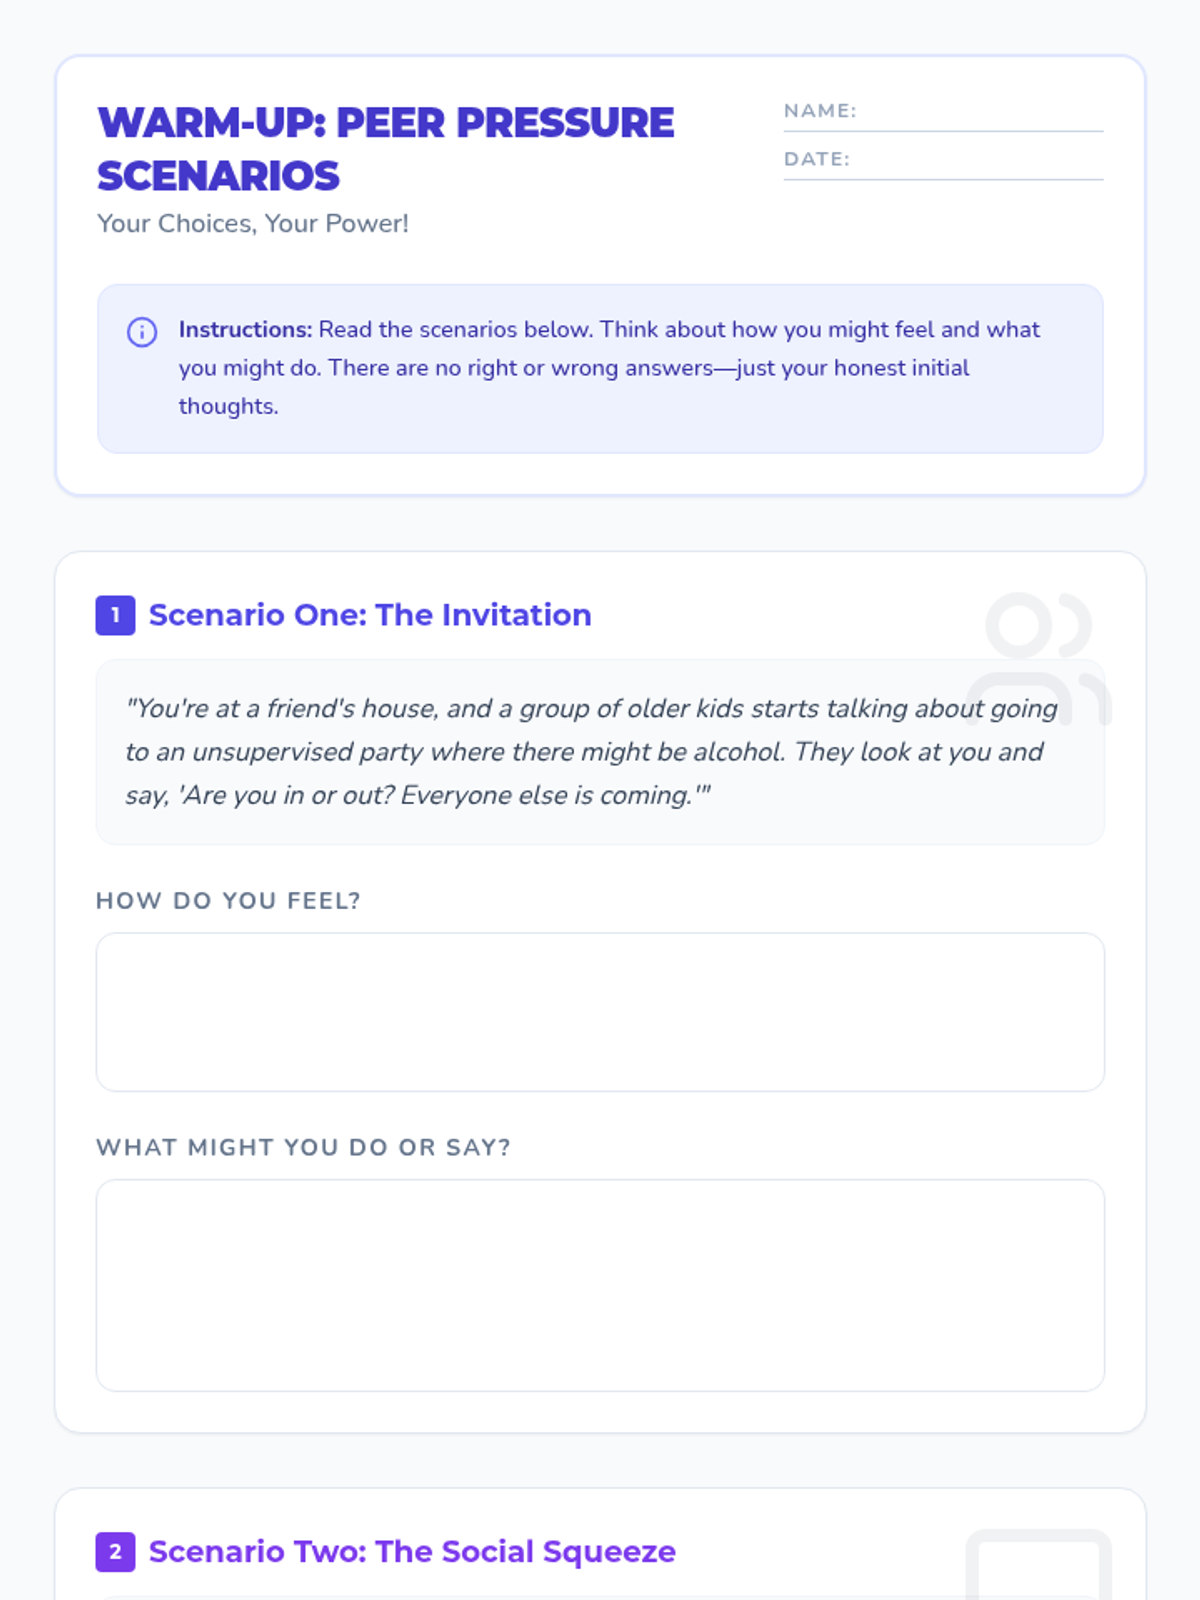Click the 'Your Choices, Your Power!' subtitle
The width and height of the screenshot is (1200, 1600).
253,223
